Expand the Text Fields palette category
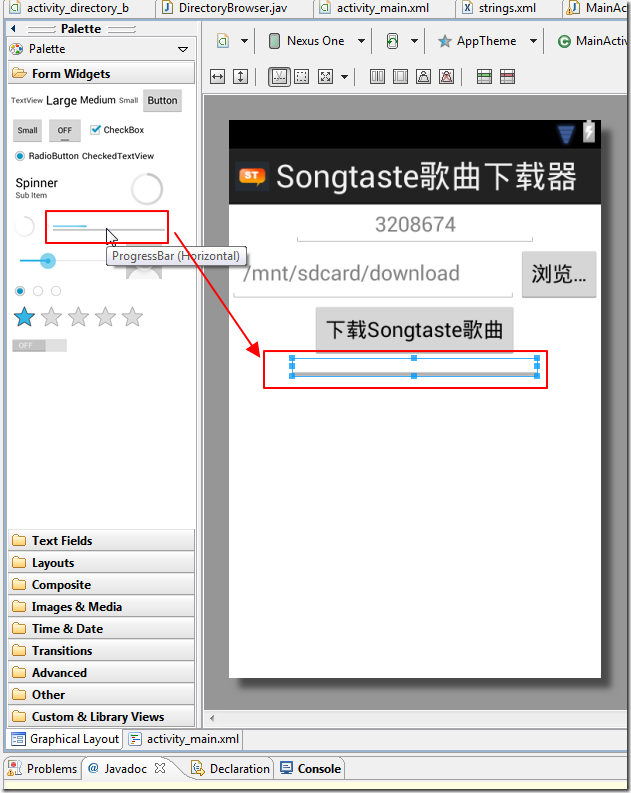 tap(102, 541)
